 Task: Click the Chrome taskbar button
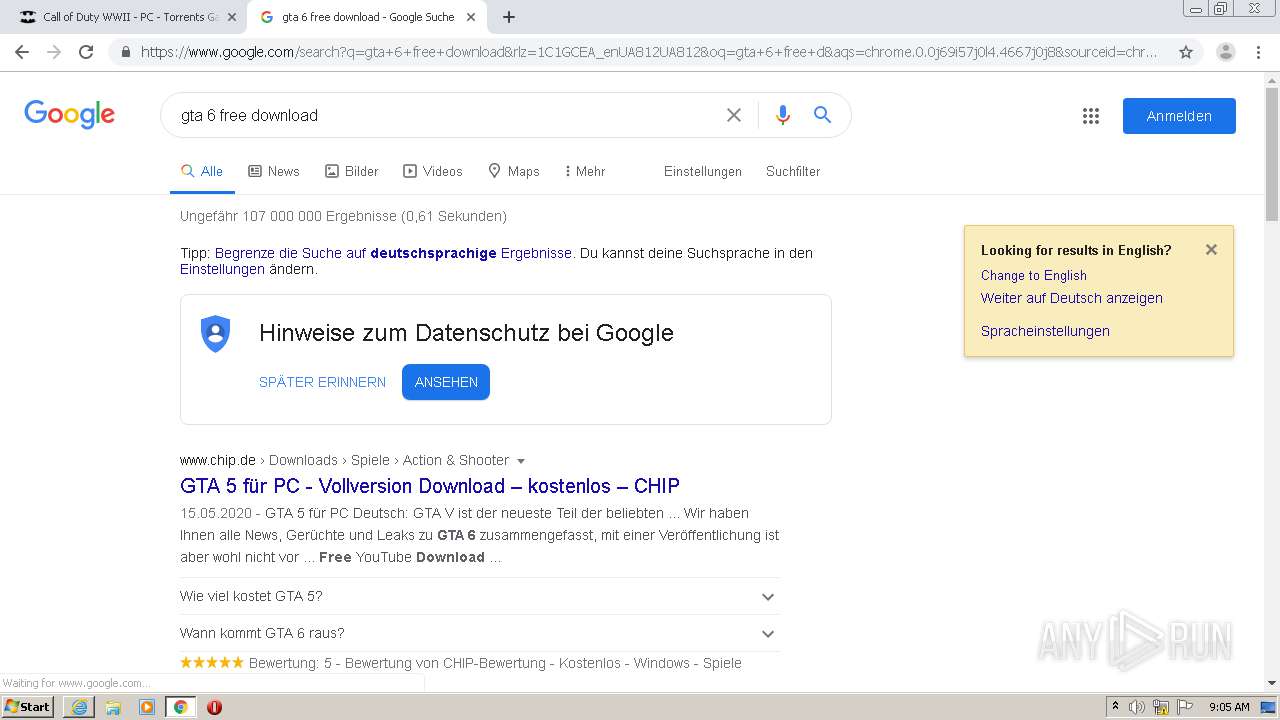tap(180, 707)
